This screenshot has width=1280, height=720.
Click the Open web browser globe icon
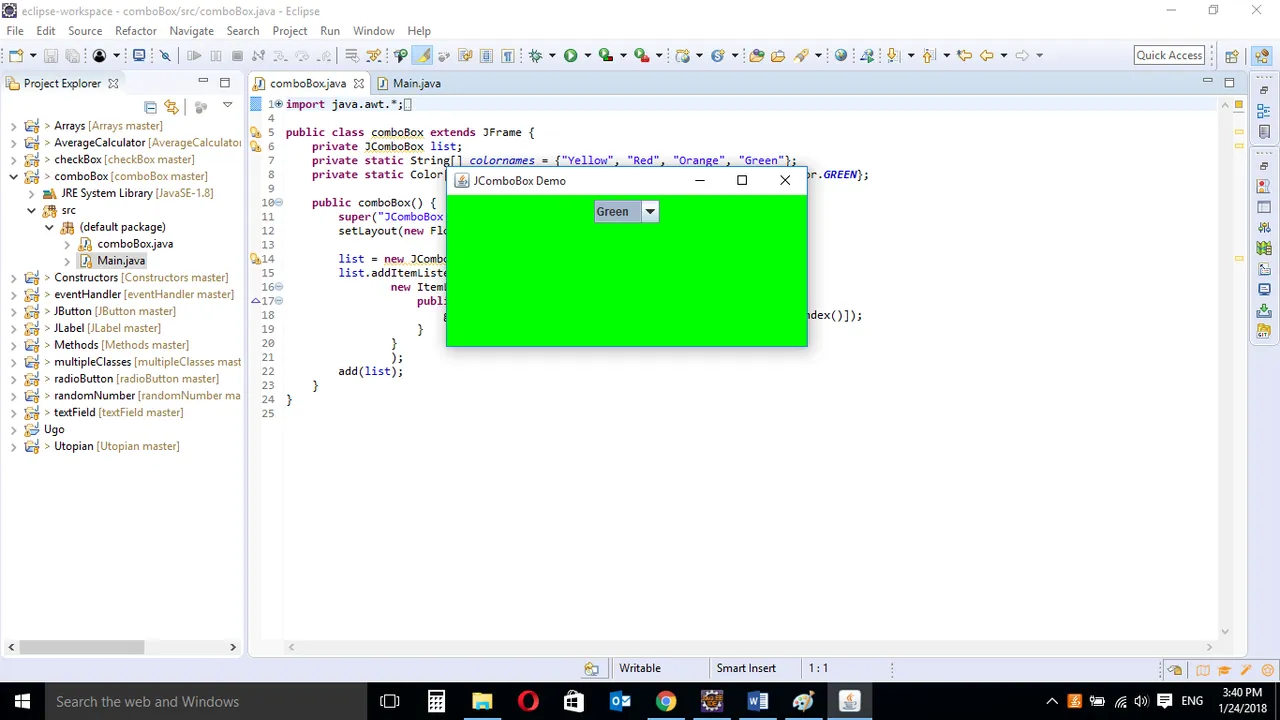[x=841, y=56]
